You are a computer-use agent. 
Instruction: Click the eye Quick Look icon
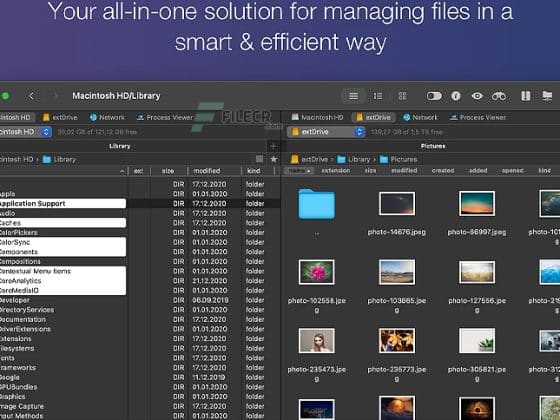477,96
